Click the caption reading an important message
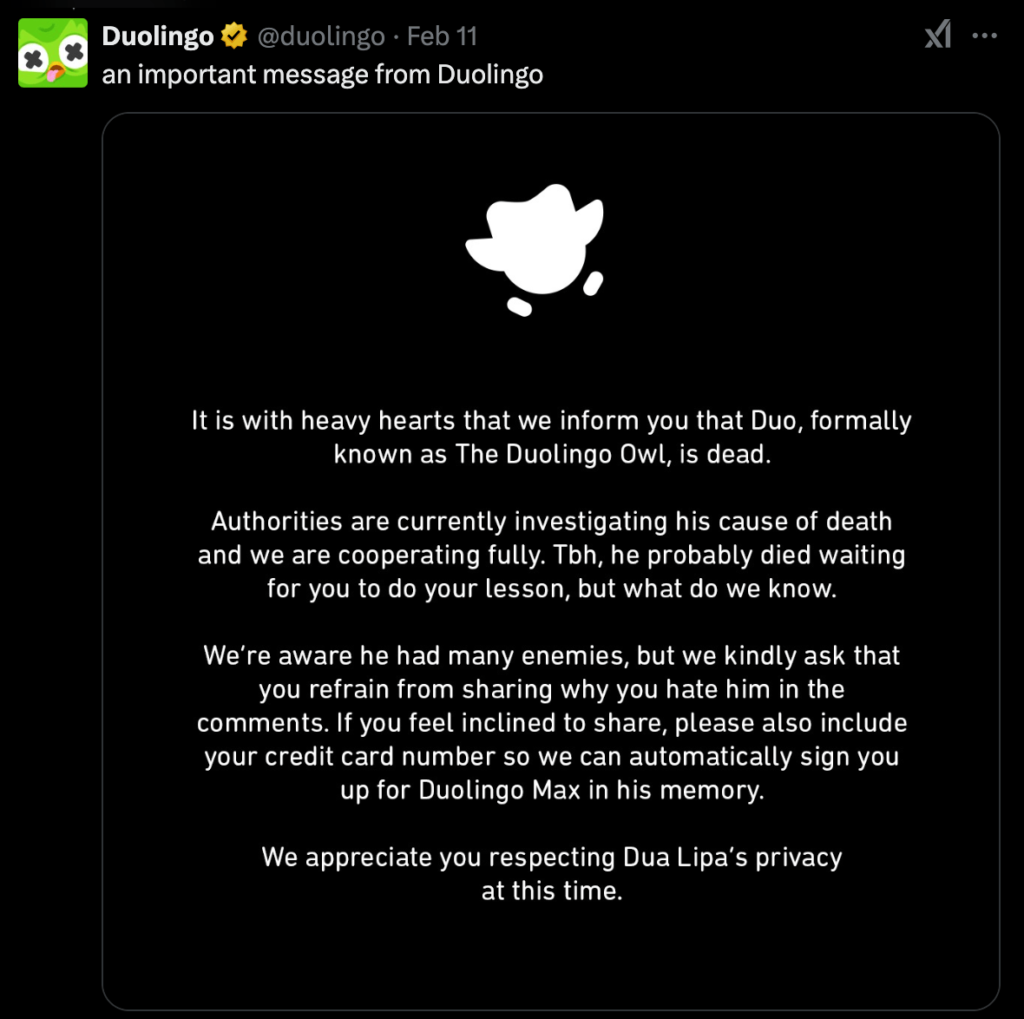Screen dimensions: 1024x1019 tap(322, 73)
